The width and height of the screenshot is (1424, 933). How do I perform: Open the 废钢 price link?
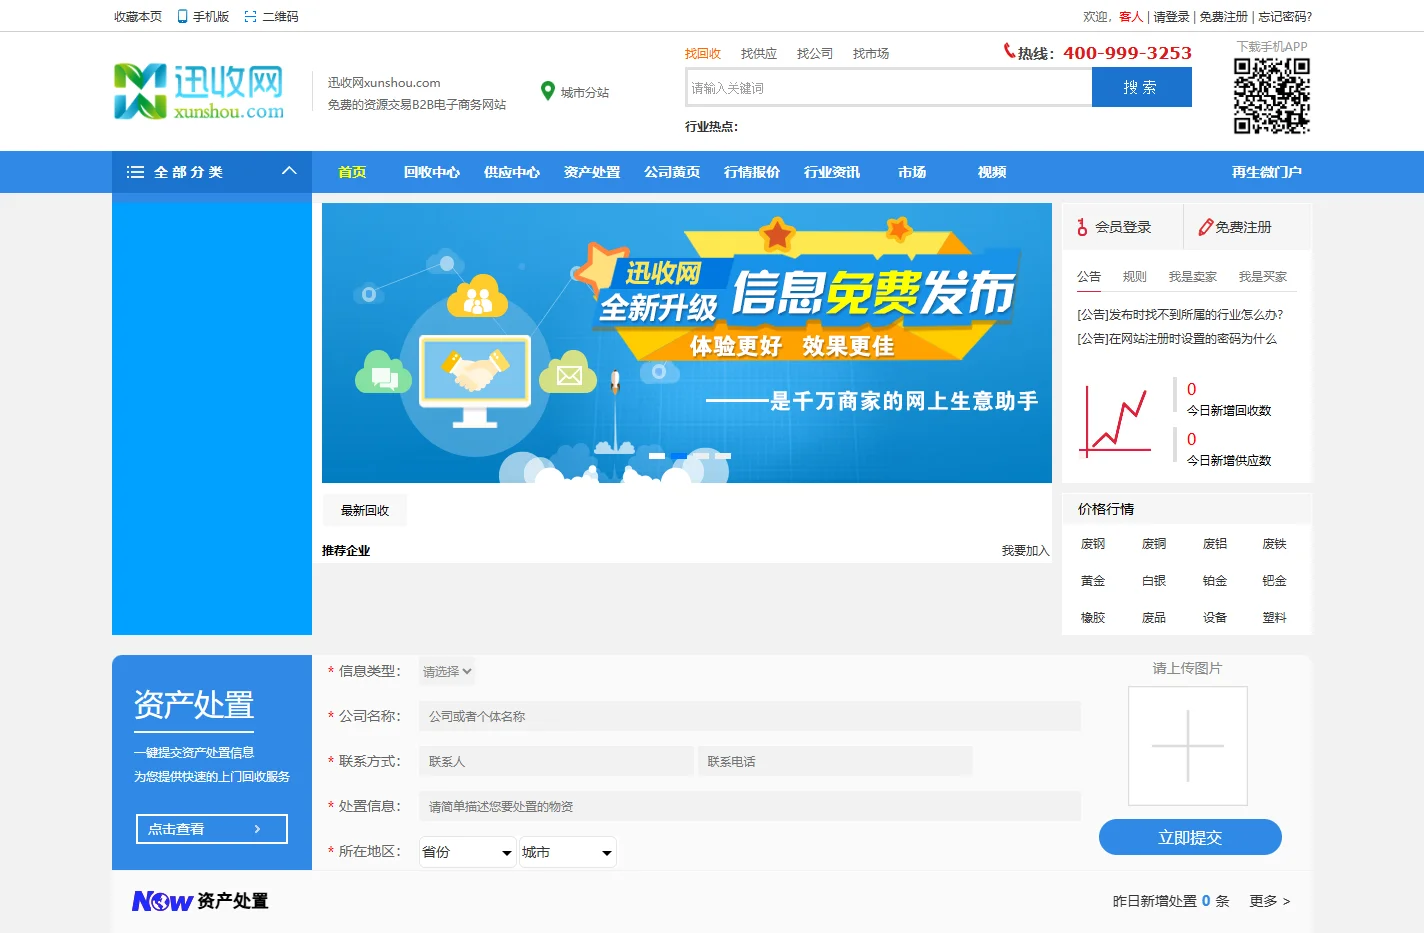[1093, 544]
